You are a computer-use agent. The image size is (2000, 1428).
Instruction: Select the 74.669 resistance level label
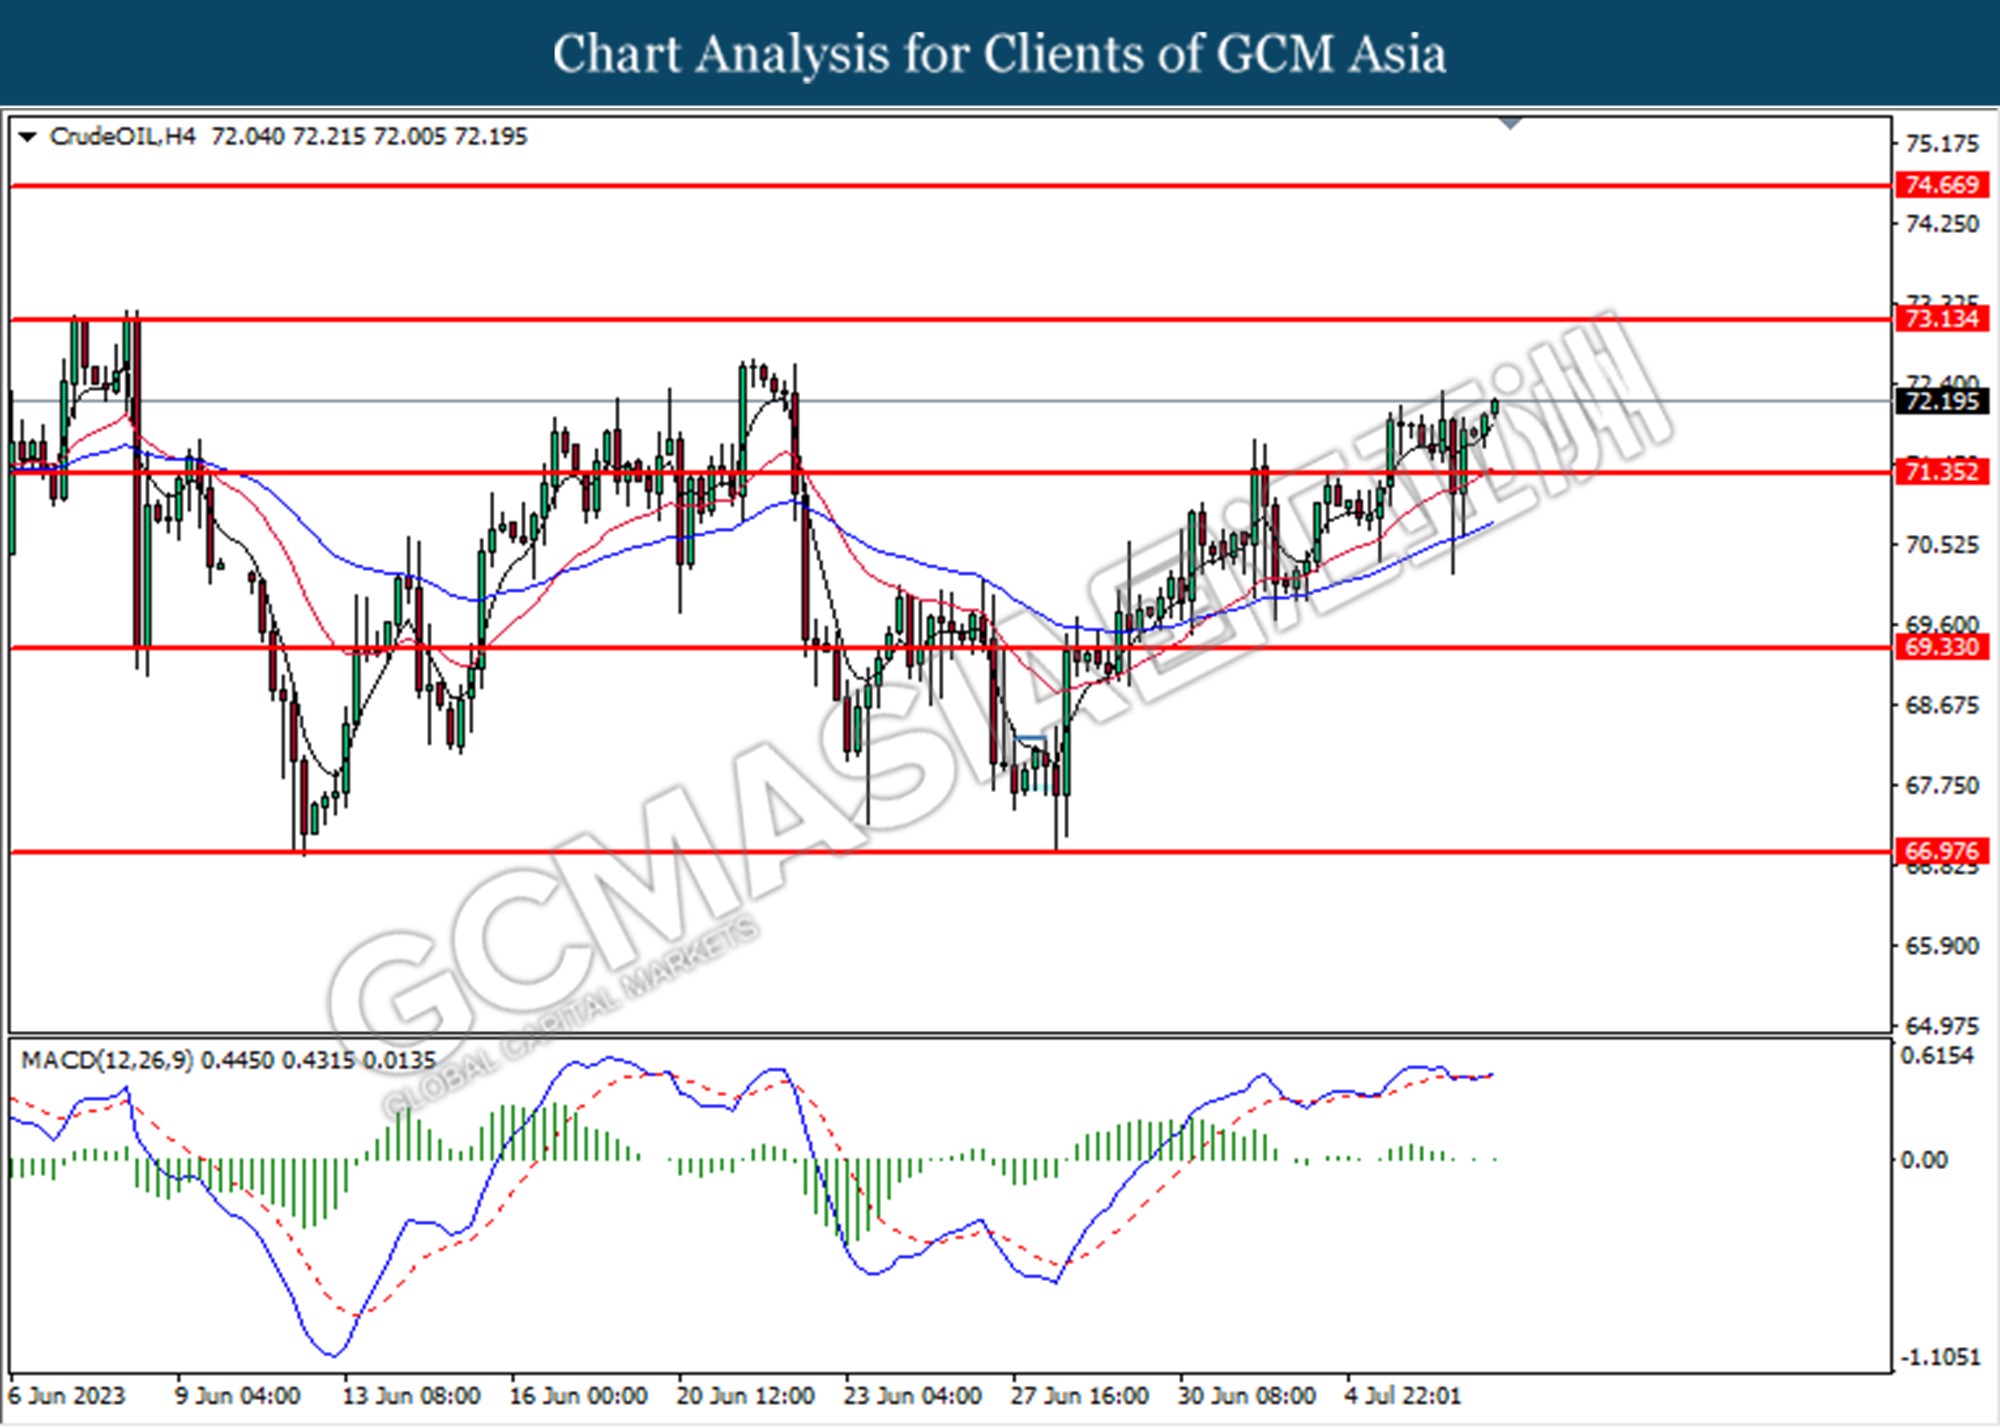pos(1941,185)
